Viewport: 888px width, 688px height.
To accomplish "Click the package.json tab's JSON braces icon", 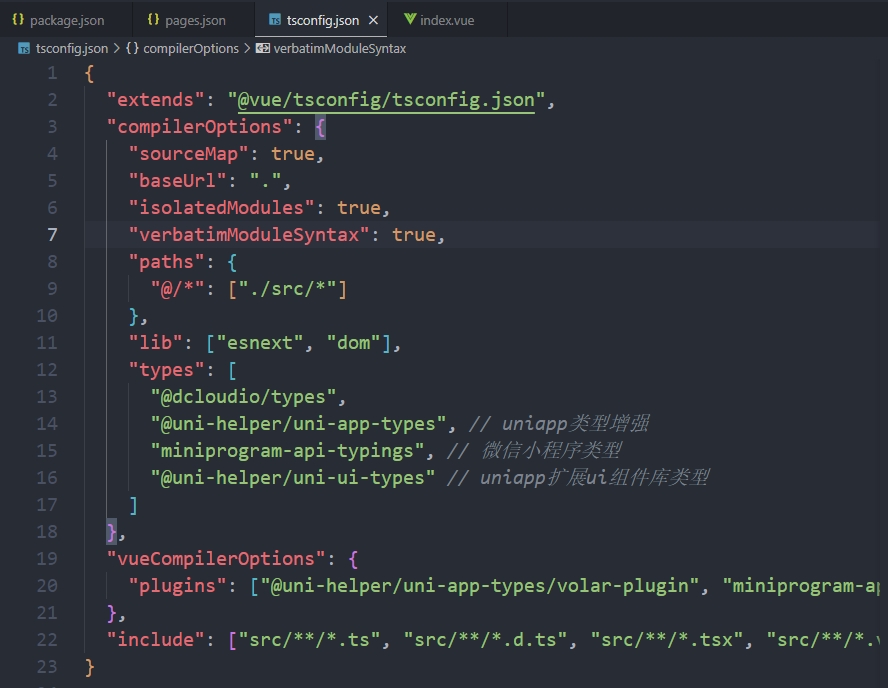I will [x=18, y=20].
